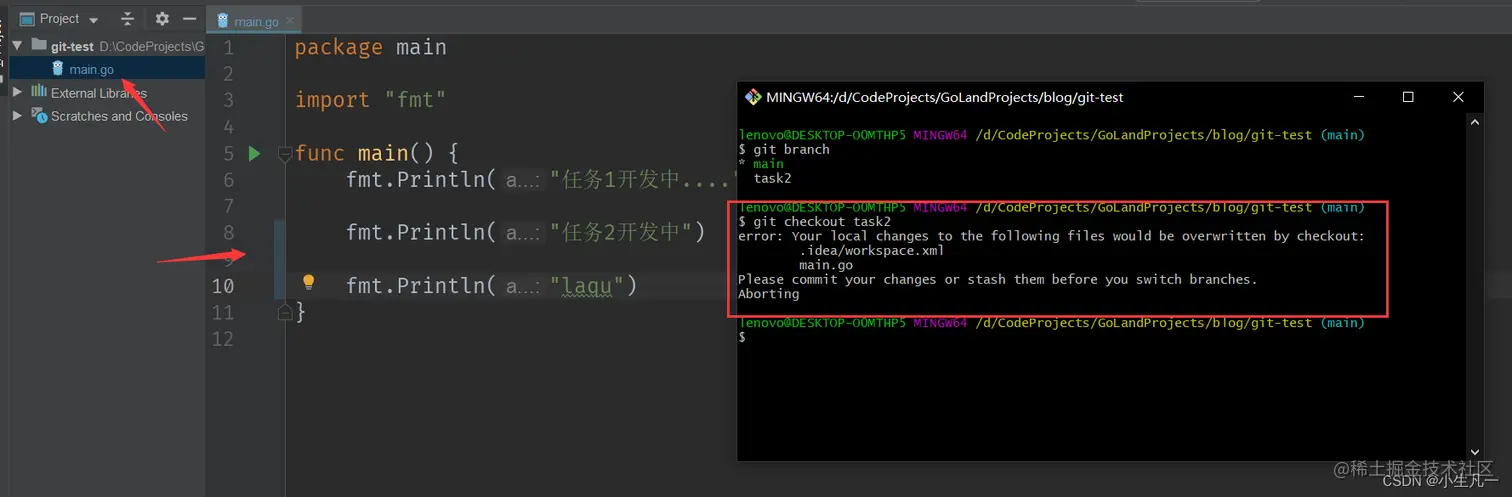
Task: Expand Scratches and Consoles node
Action: [x=17, y=116]
